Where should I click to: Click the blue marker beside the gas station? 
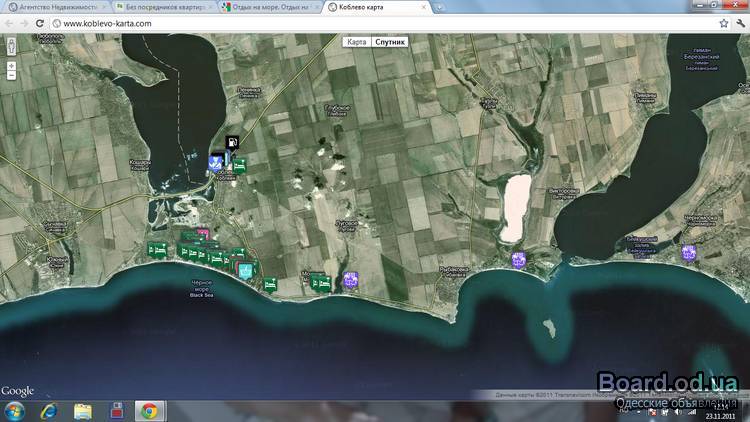coord(214,160)
